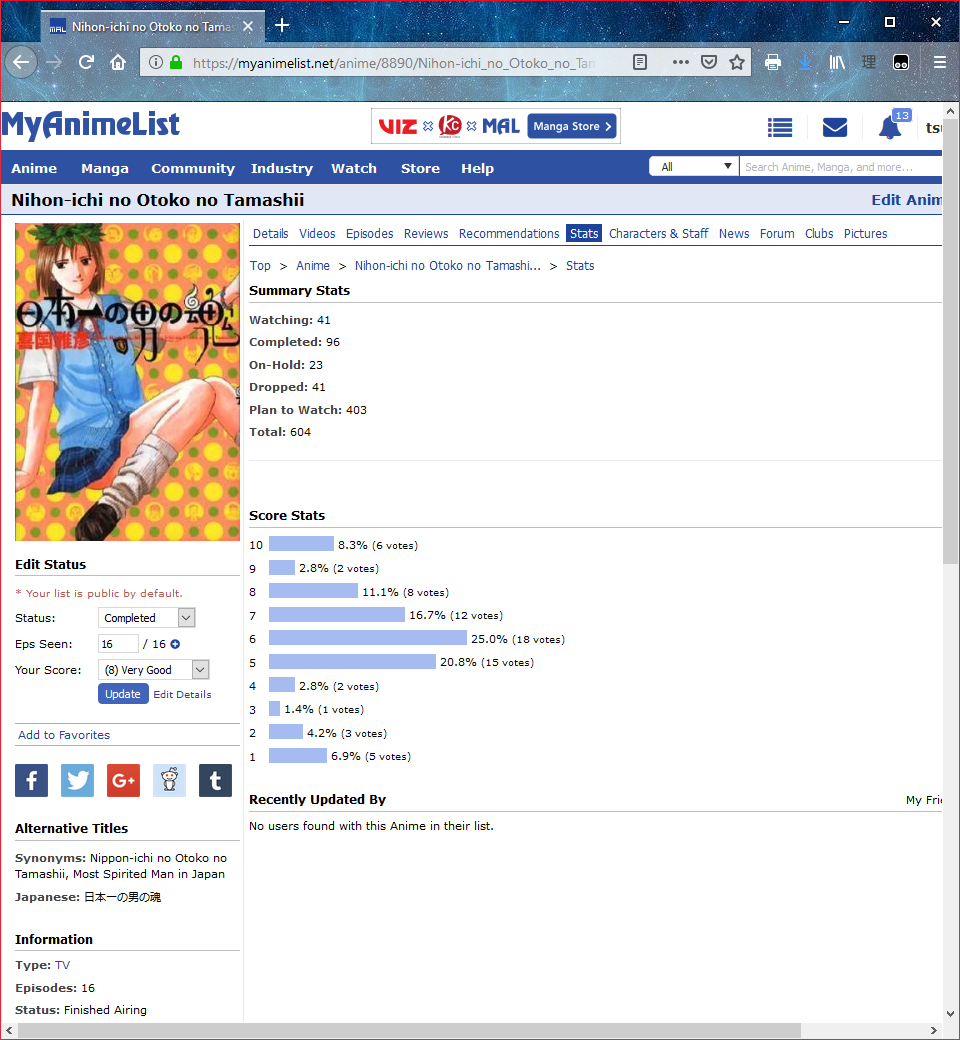The height and width of the screenshot is (1040, 960).
Task: Go back using browser back arrow
Action: click(21, 63)
